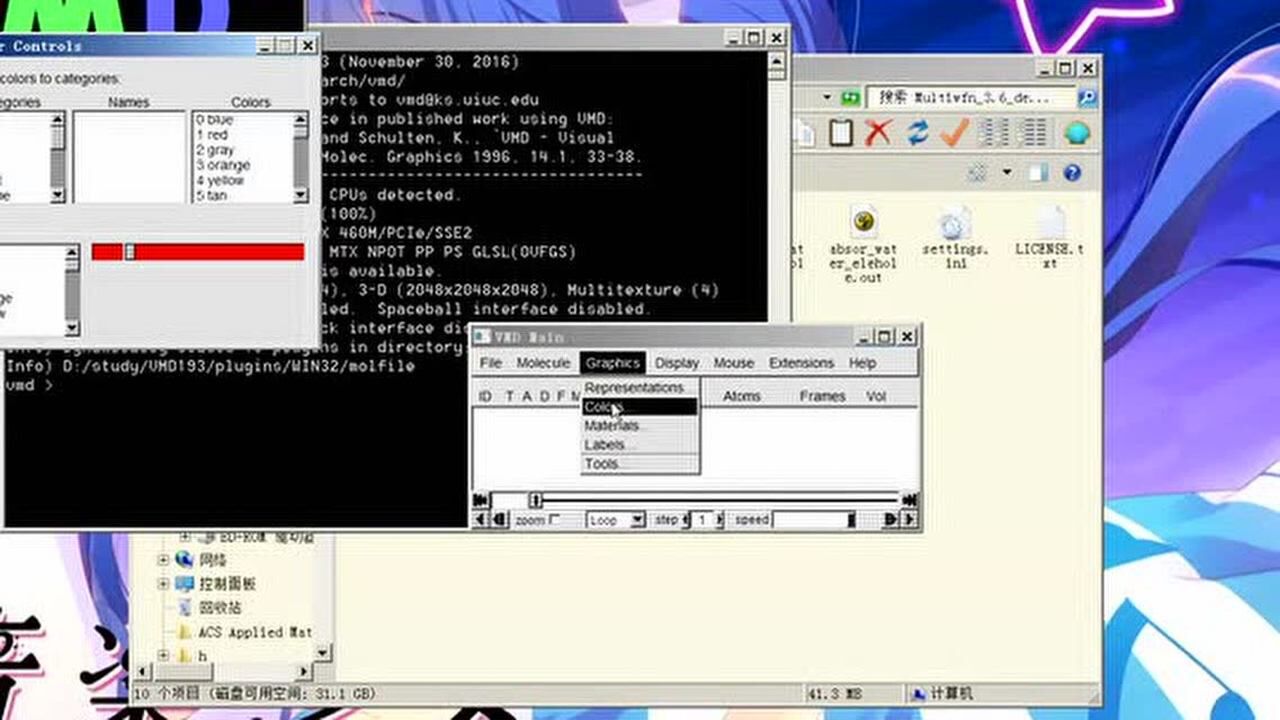Screen dimensions: 1280x720
Task: Click the red color slider handle
Action: 129,252
